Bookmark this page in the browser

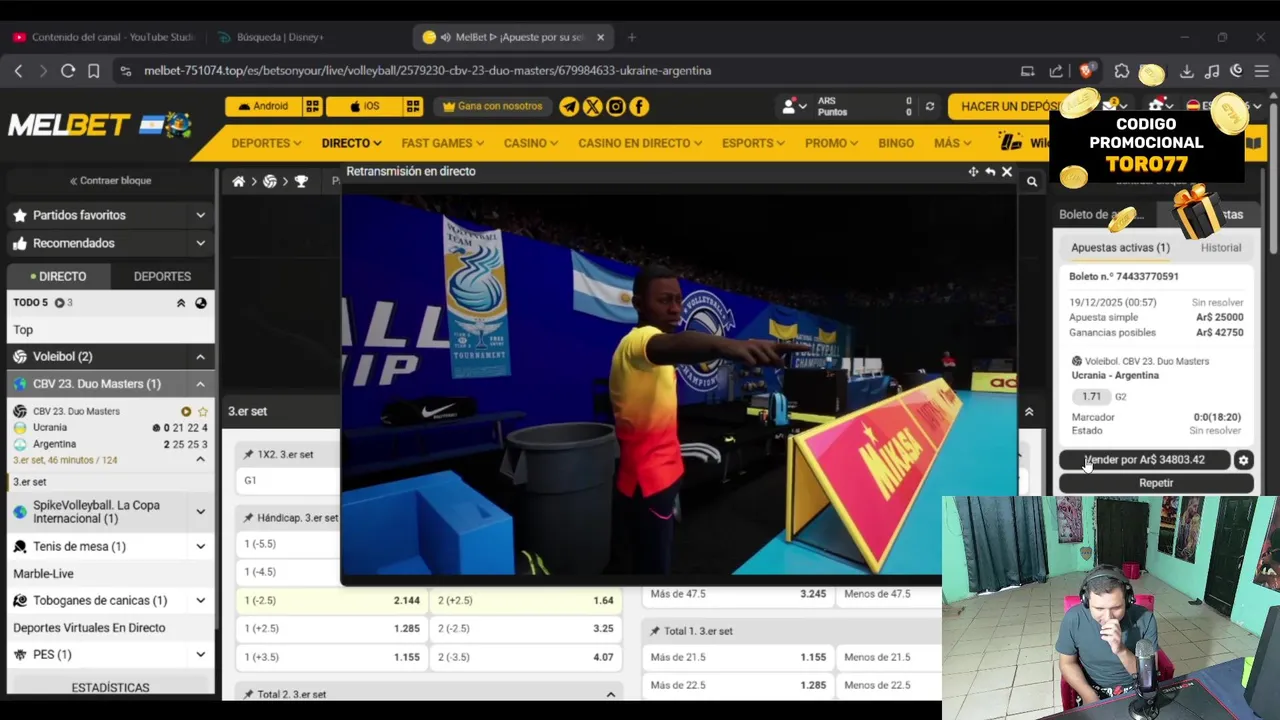pyautogui.click(x=93, y=71)
